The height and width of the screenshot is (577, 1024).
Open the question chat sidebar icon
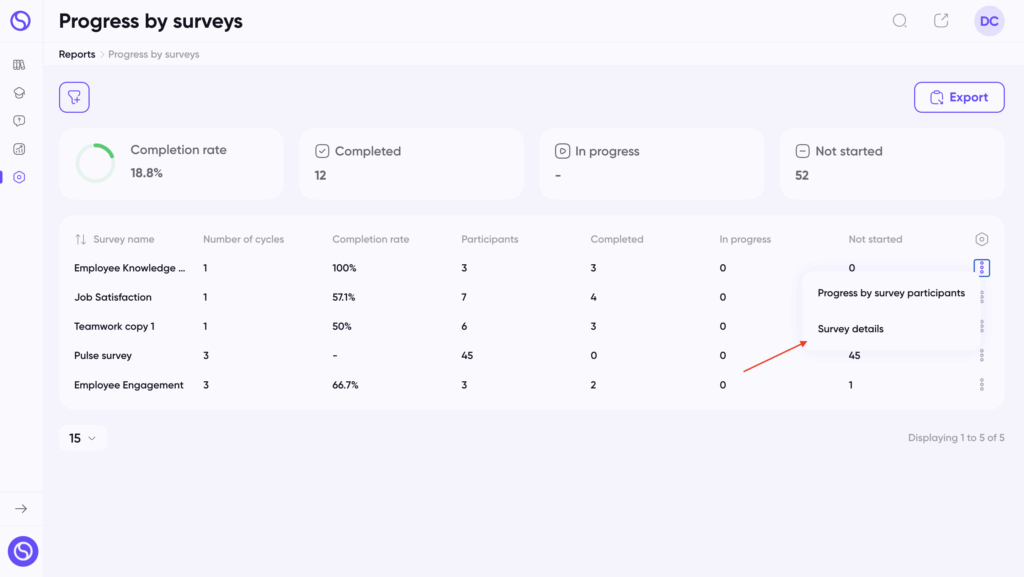tap(19, 121)
